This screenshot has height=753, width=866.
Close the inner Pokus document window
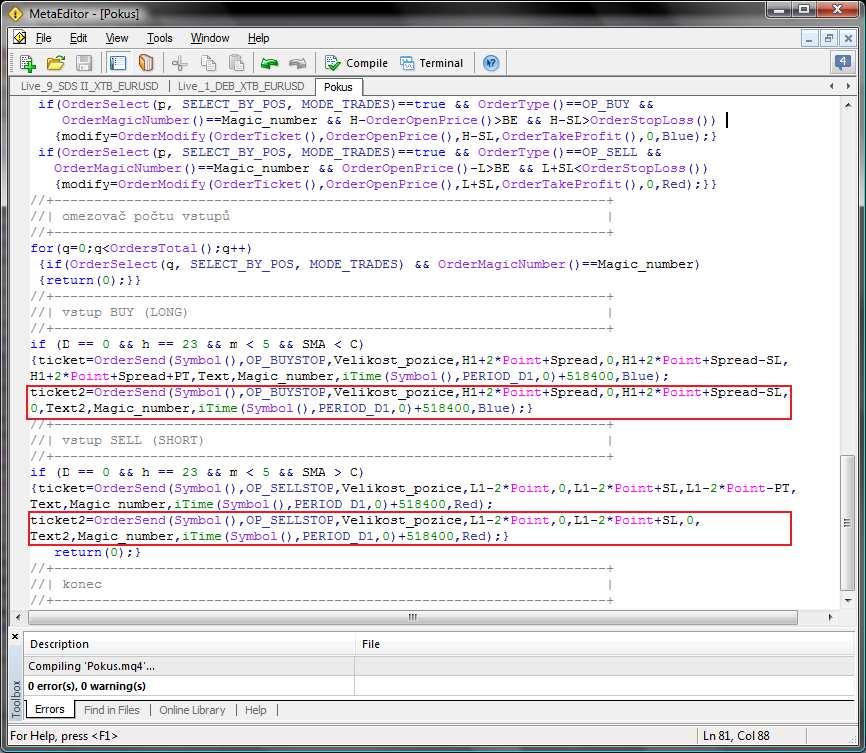click(x=848, y=38)
